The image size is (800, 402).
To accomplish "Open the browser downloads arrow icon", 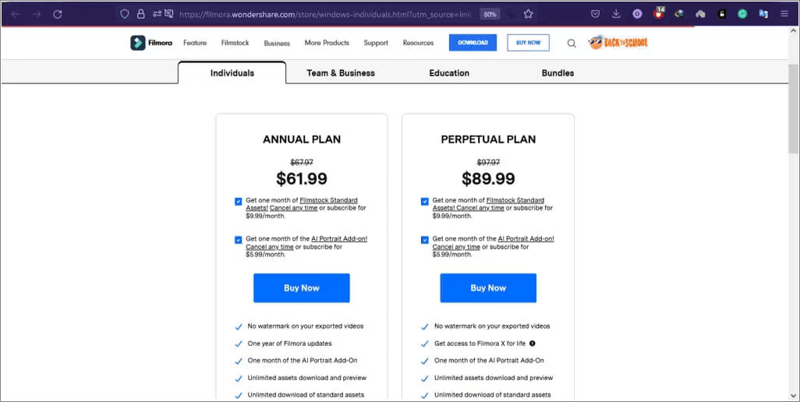I will click(x=616, y=14).
